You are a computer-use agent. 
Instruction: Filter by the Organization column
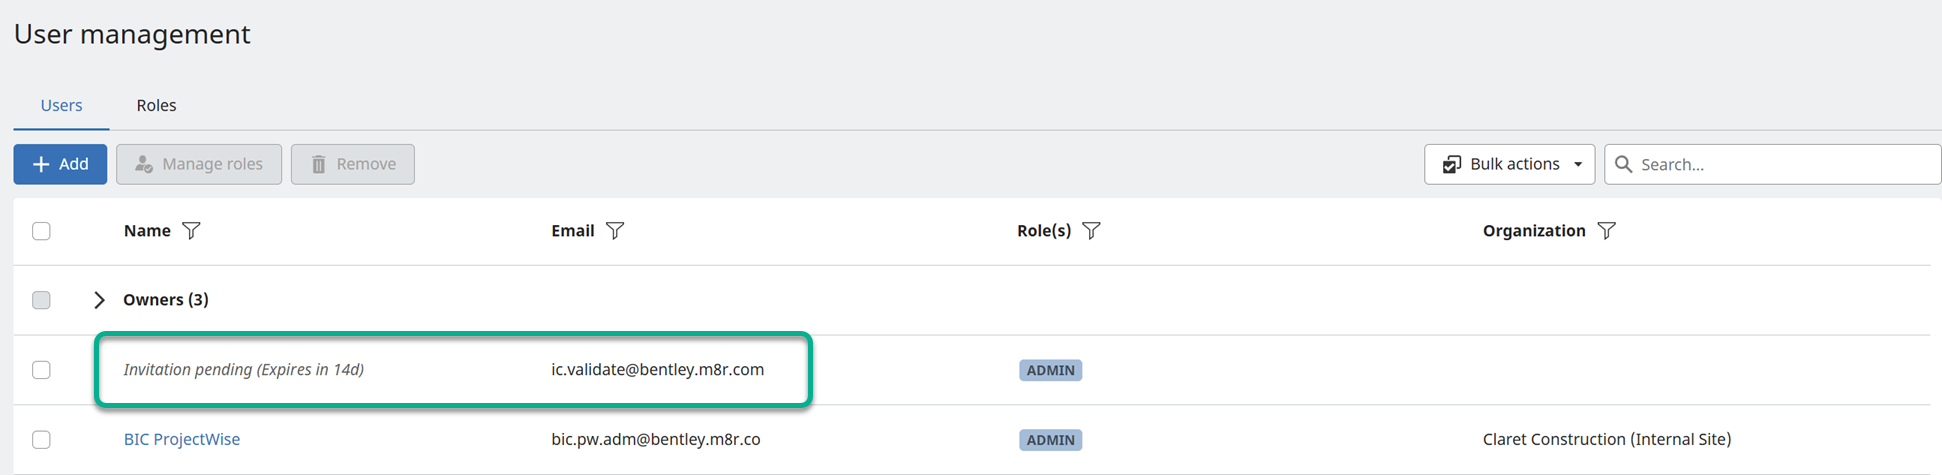pos(1606,231)
